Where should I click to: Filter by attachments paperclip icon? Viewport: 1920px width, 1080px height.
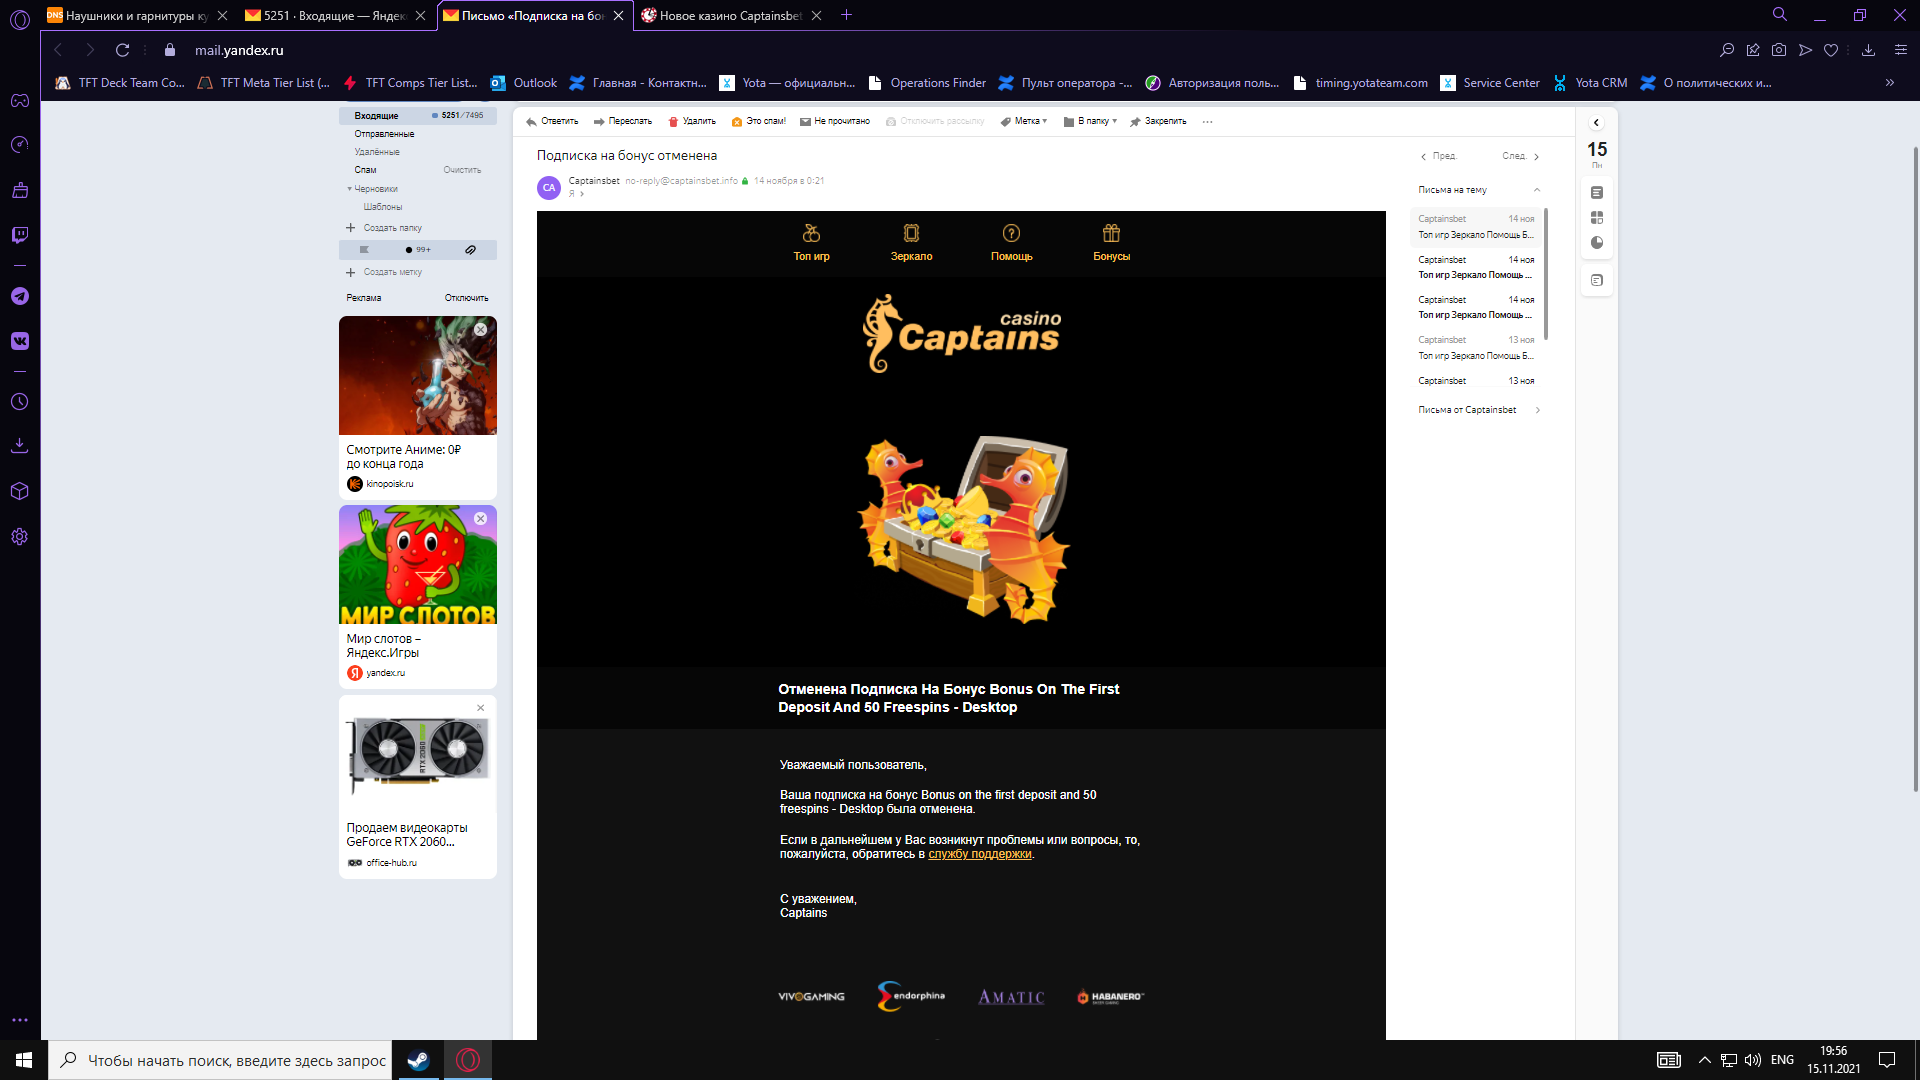(x=470, y=250)
